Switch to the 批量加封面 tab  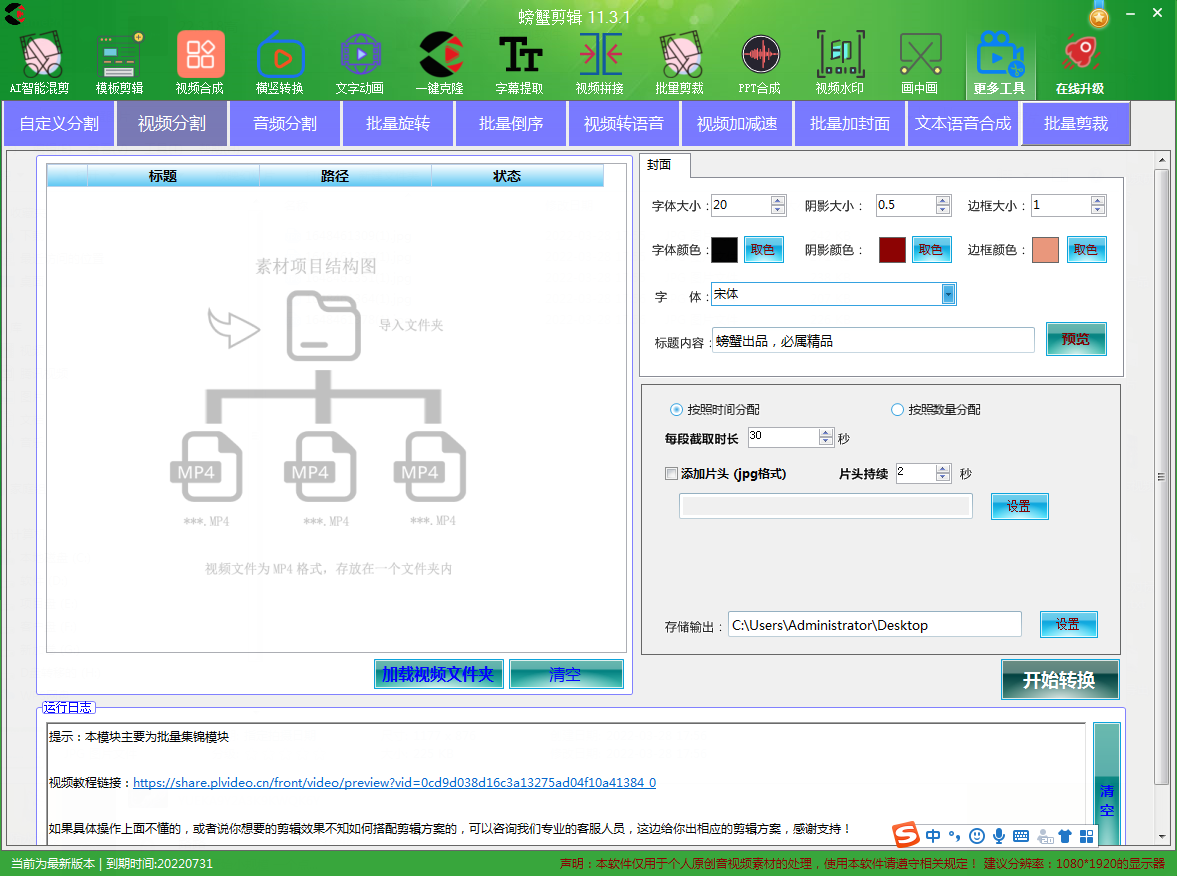[x=850, y=124]
